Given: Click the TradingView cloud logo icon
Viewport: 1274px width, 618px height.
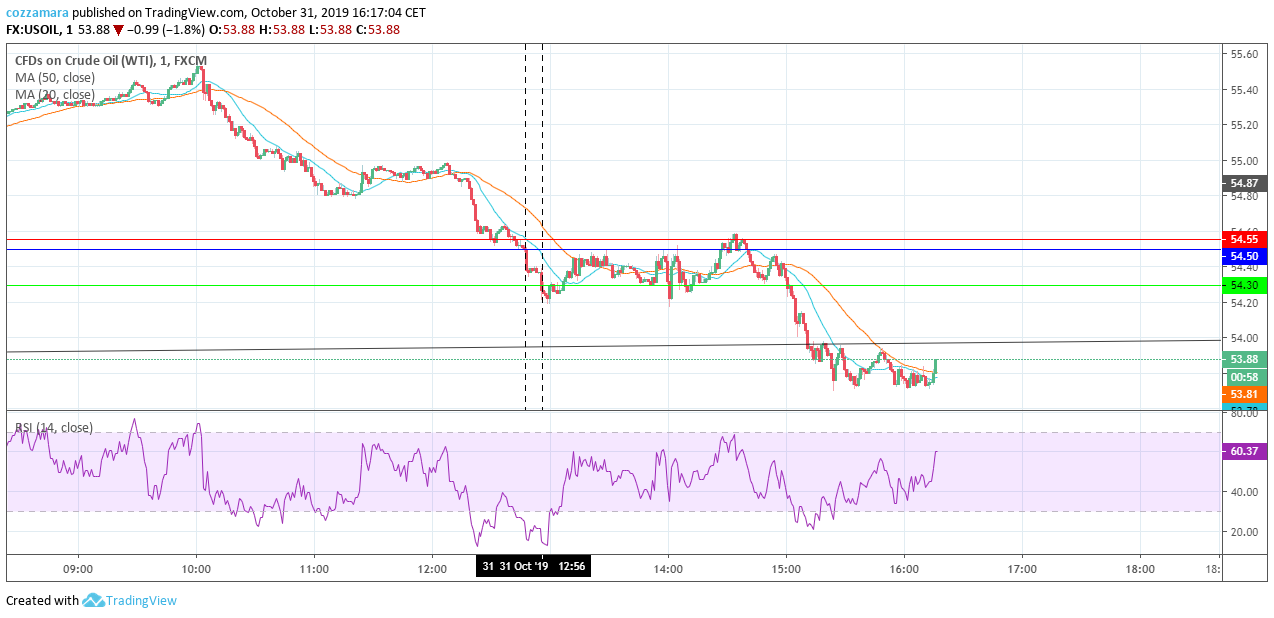Looking at the screenshot, I should click(x=94, y=600).
